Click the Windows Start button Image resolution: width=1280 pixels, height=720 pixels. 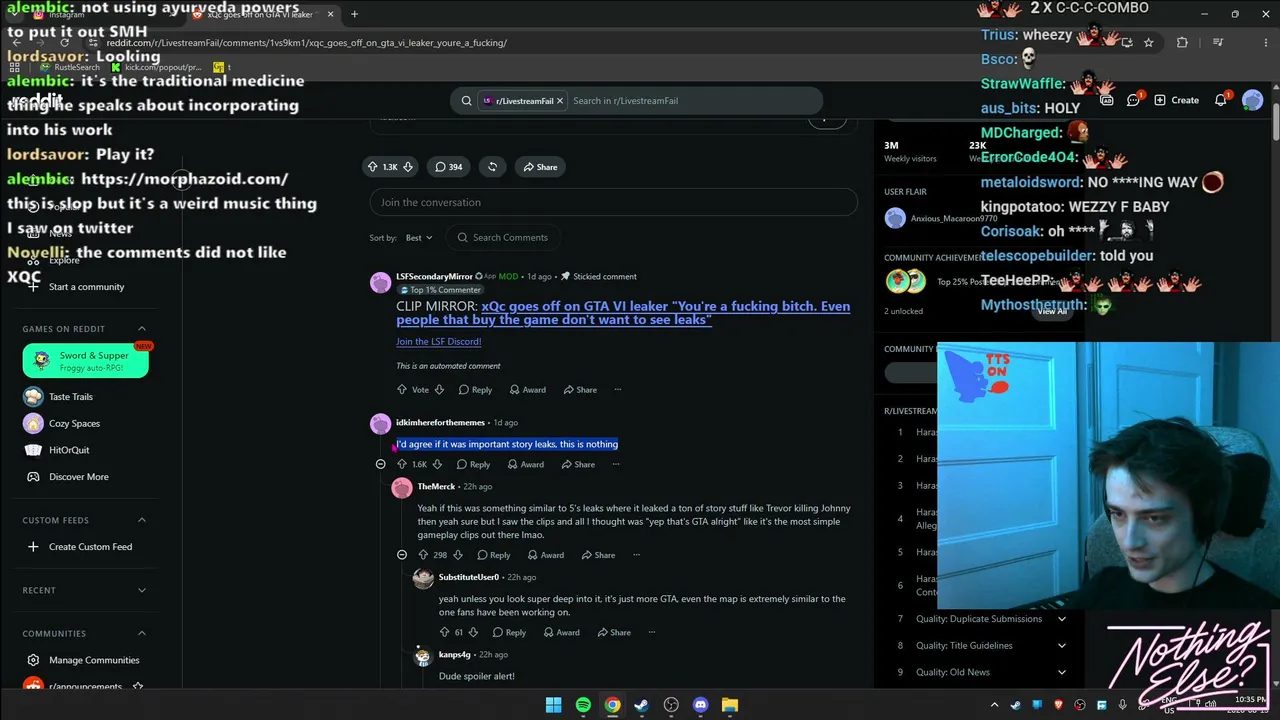554,705
